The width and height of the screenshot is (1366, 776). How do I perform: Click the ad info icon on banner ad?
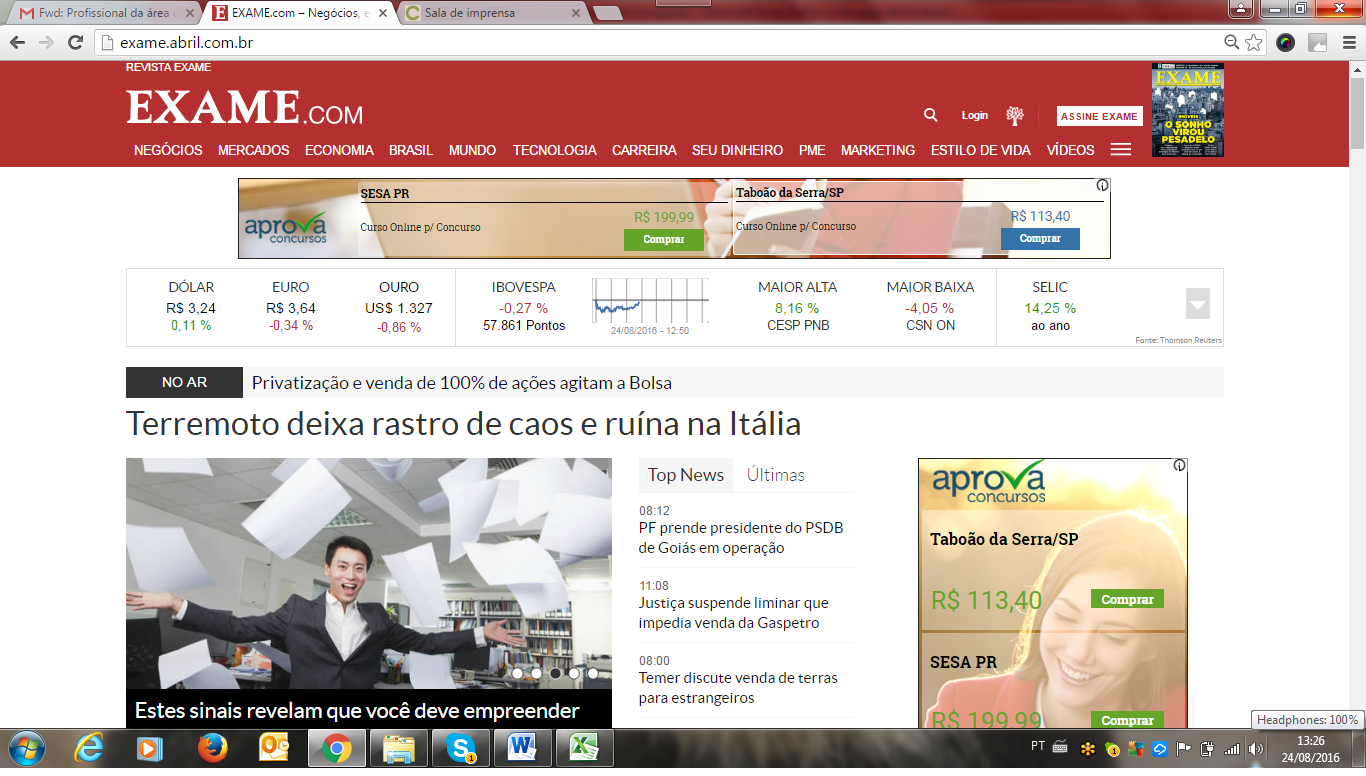(x=1102, y=185)
